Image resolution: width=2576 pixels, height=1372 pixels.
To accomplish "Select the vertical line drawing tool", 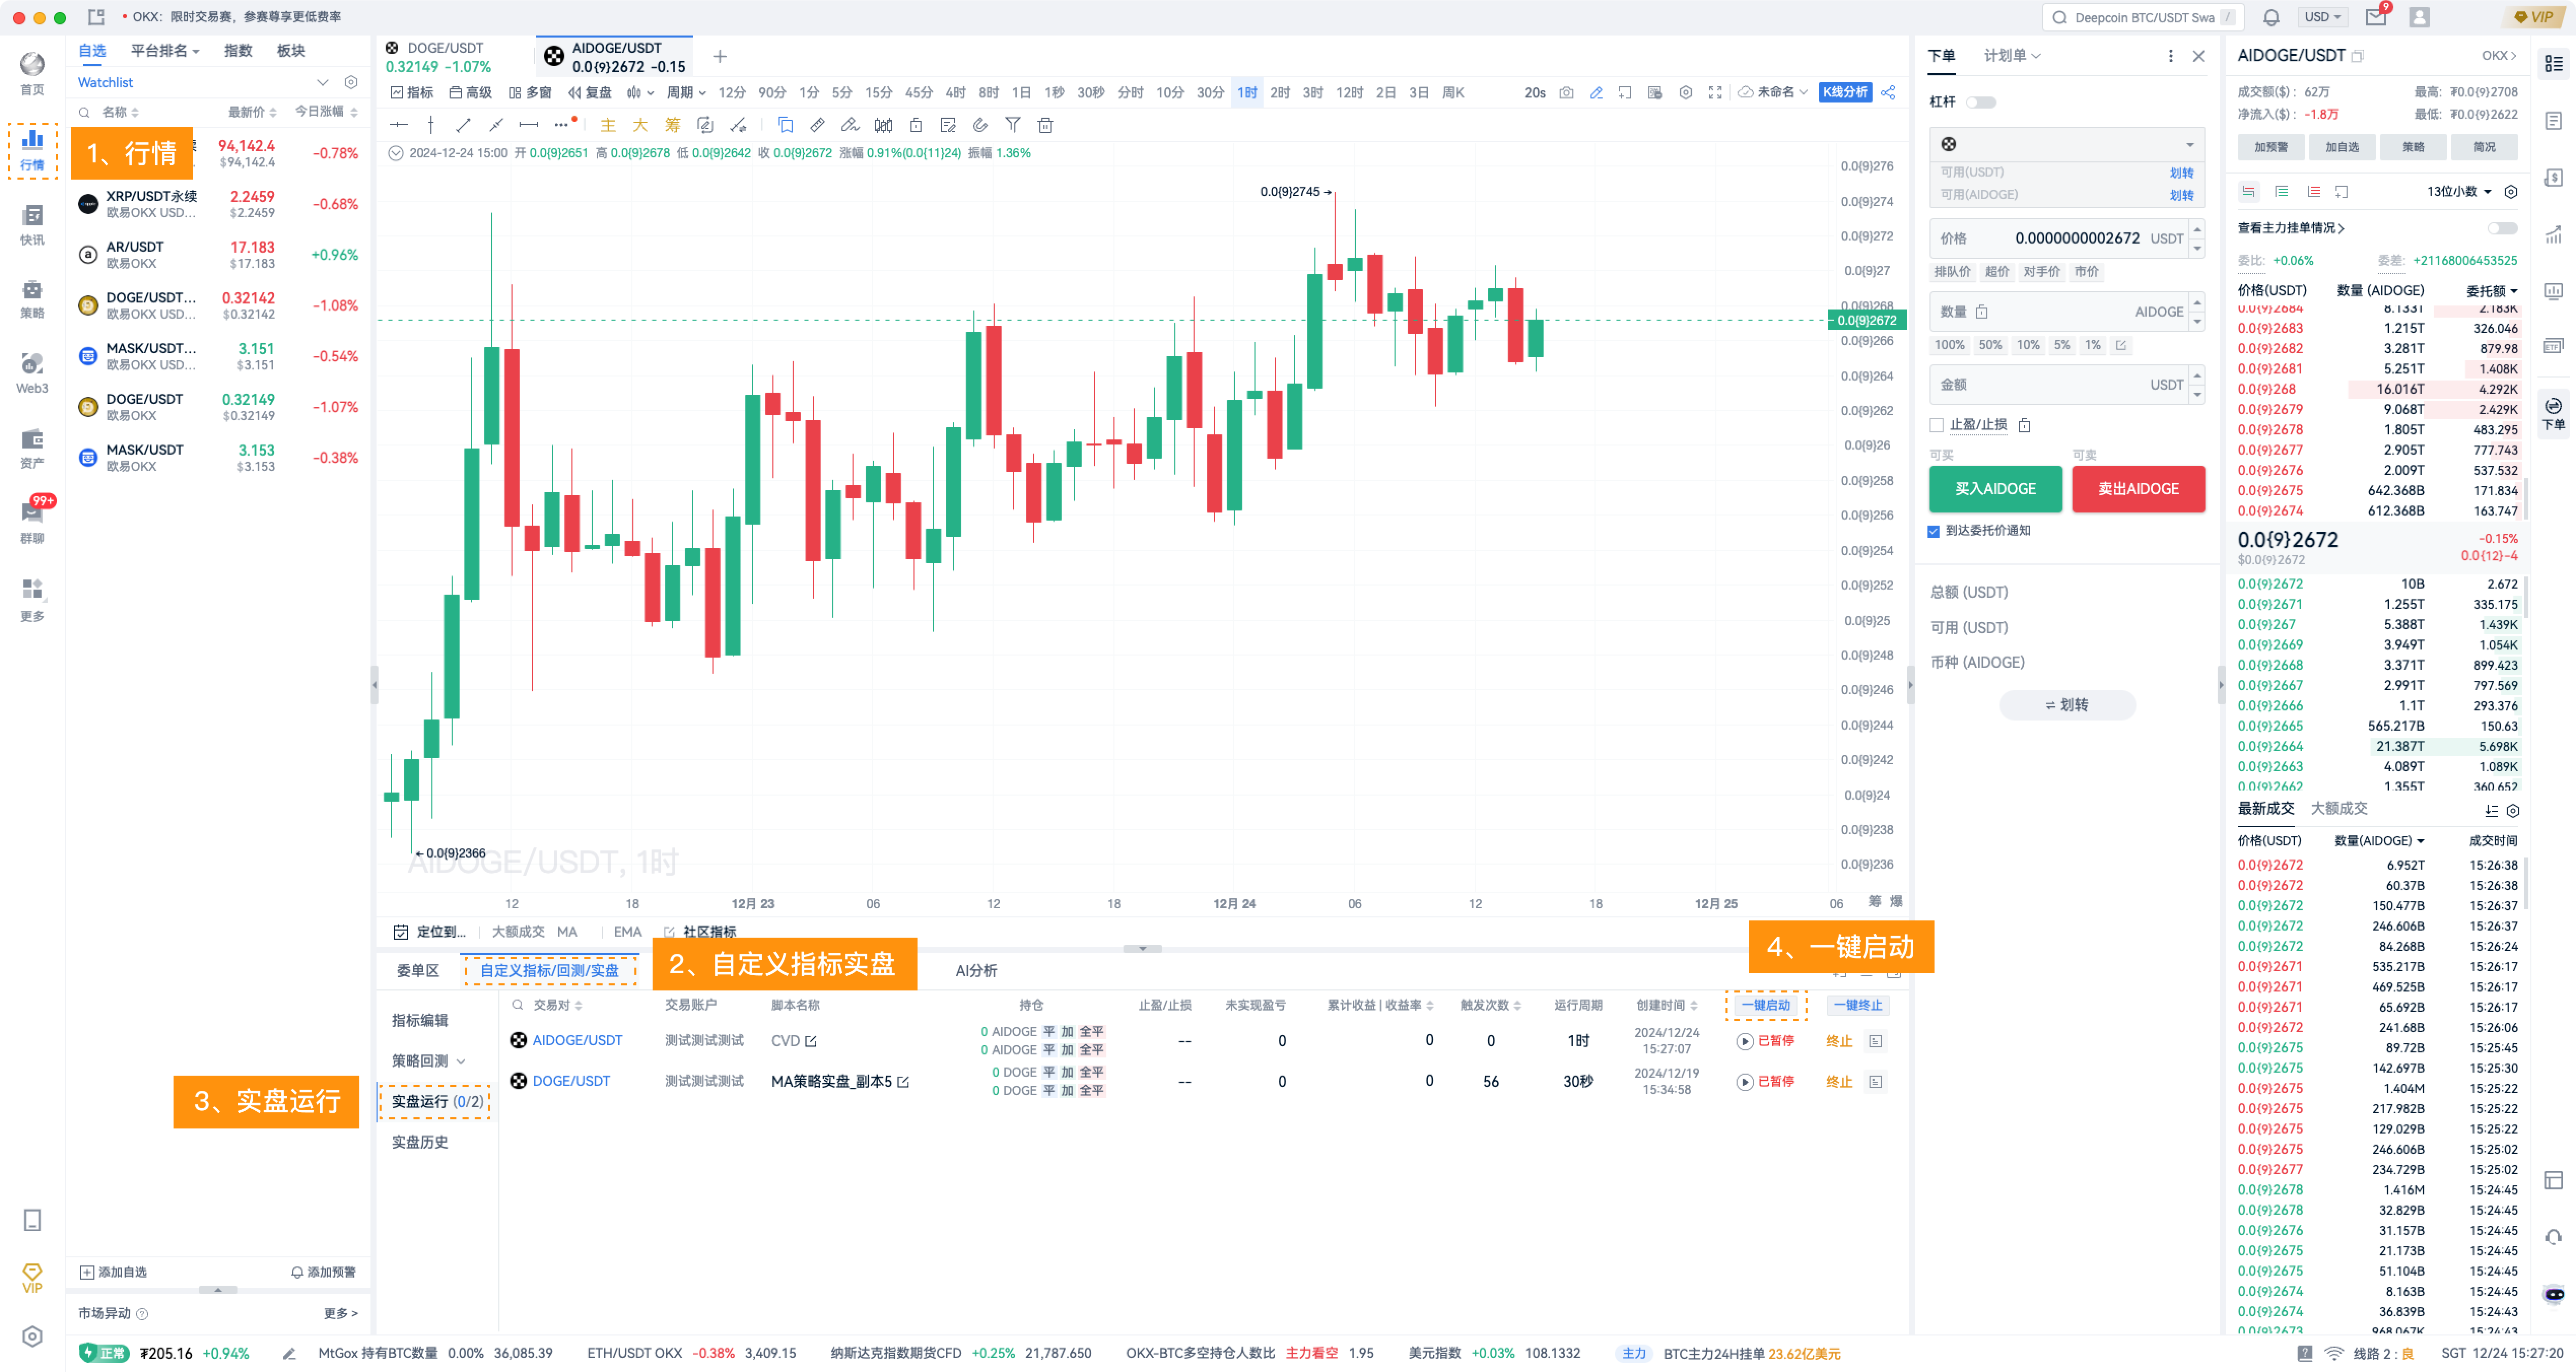I will click(431, 125).
